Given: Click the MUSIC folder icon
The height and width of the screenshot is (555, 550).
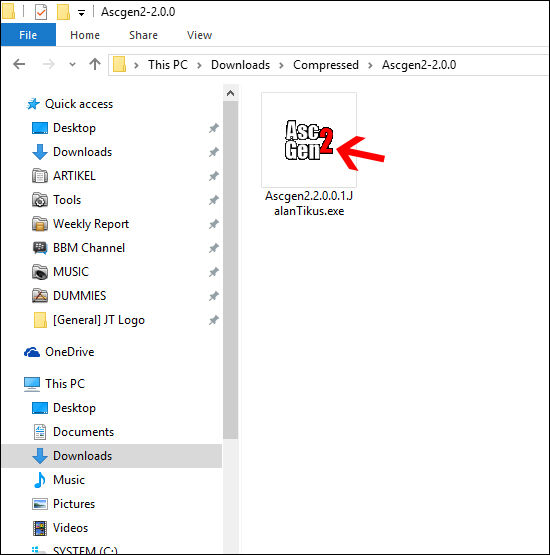Looking at the screenshot, I should (40, 272).
